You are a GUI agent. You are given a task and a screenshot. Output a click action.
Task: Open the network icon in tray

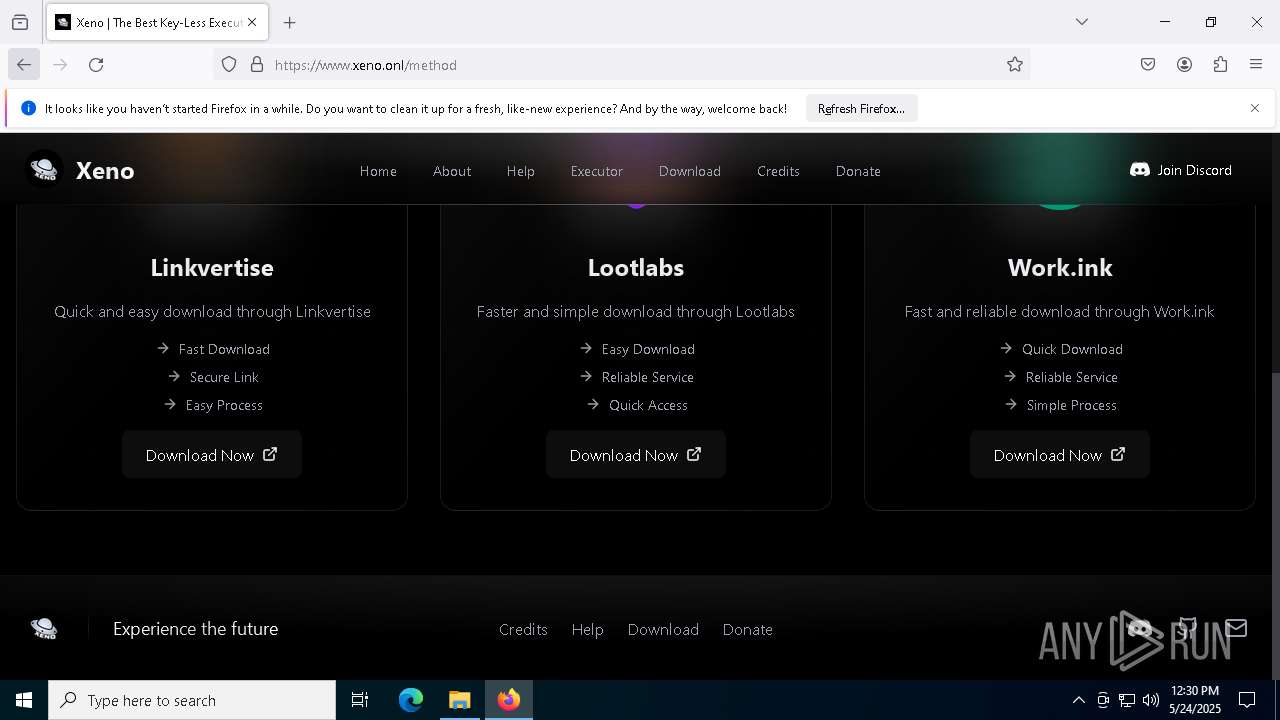pyautogui.click(x=1127, y=700)
